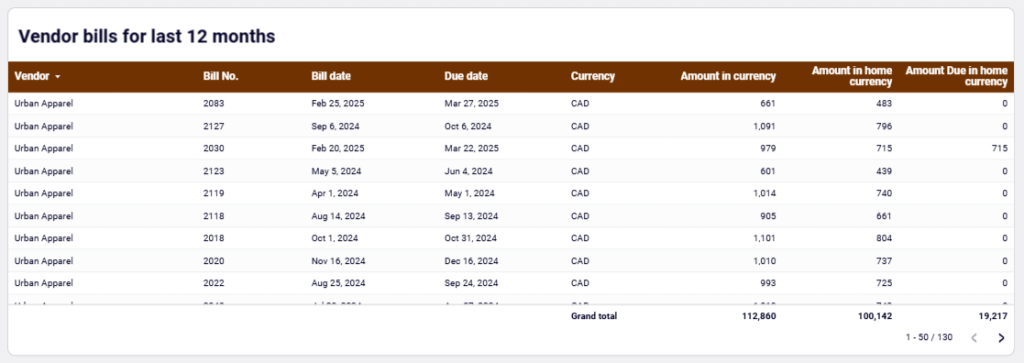Screen dimensions: 1024x363
Task: Select bill number 2020
Action: (214, 261)
